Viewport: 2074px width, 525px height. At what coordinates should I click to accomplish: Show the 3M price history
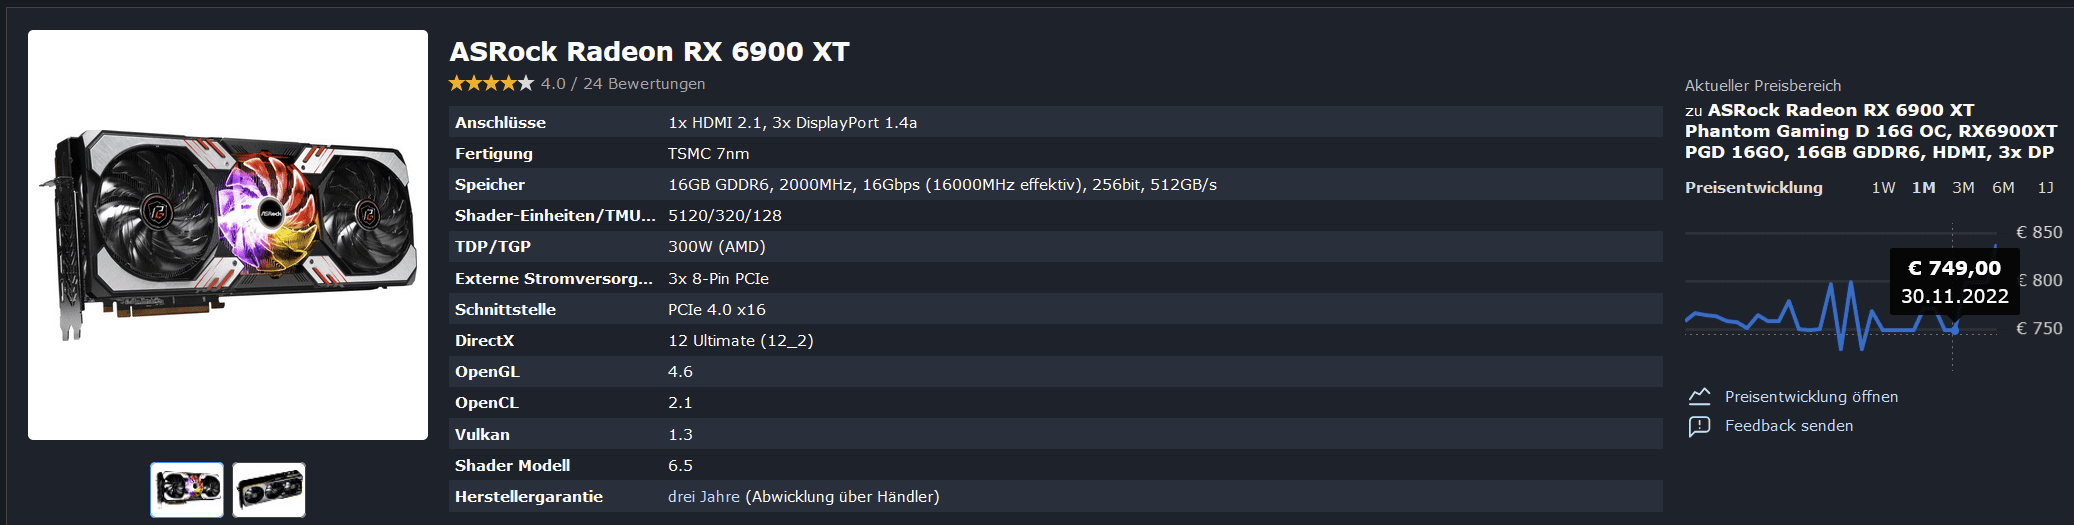click(x=1963, y=188)
